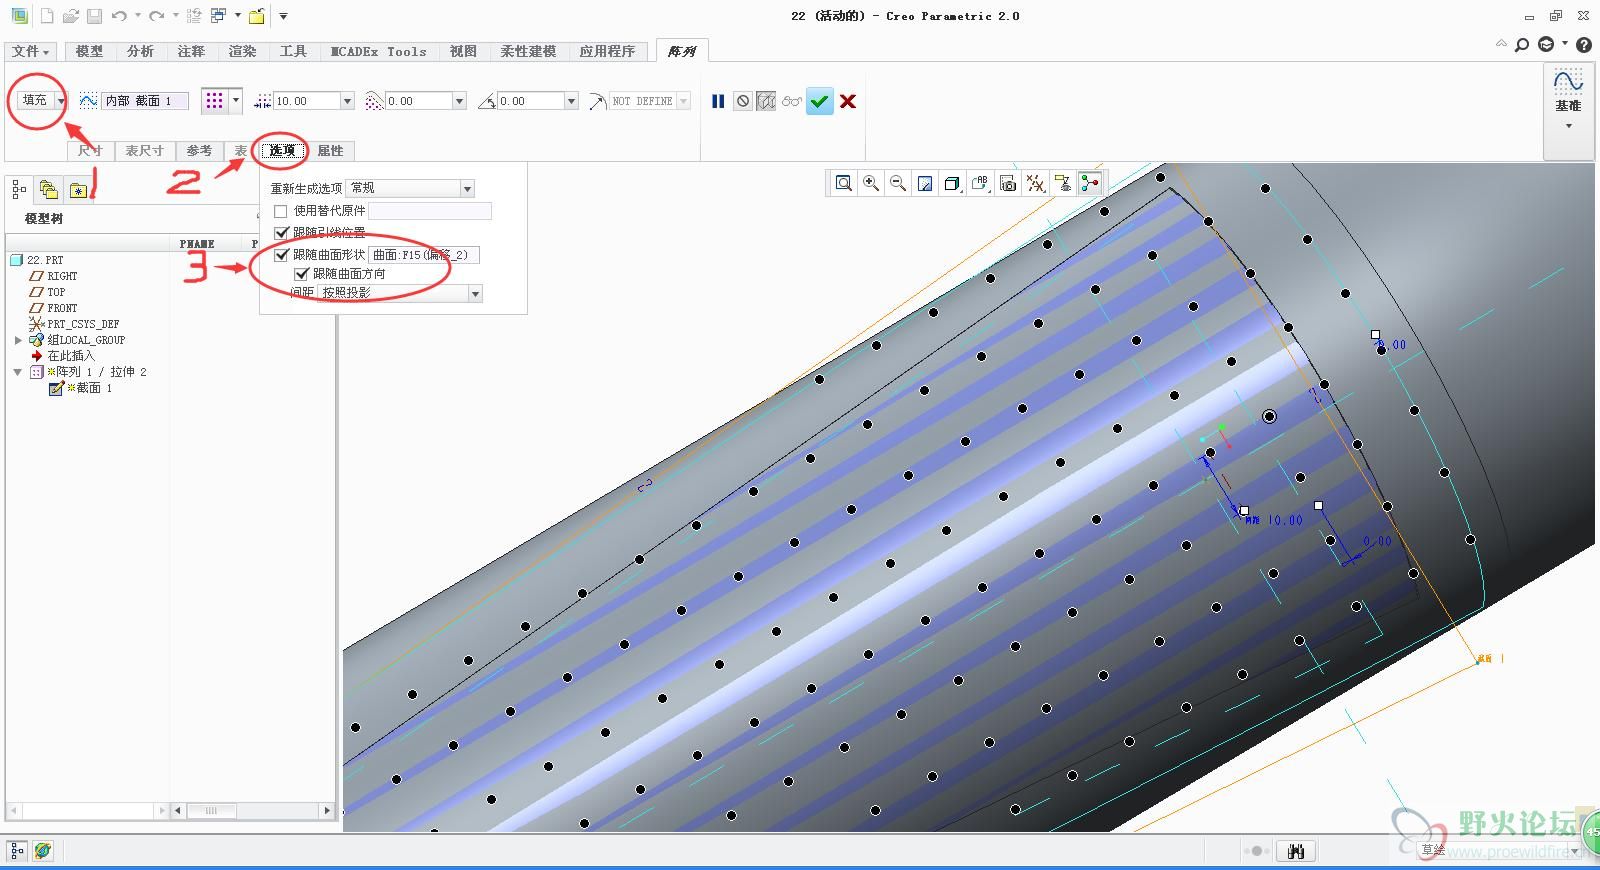Click the Redo arrow icon
1600x870 pixels.
[157, 16]
